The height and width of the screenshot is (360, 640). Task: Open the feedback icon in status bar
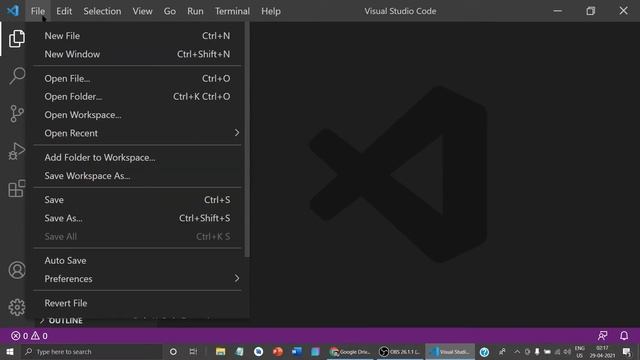(x=602, y=336)
